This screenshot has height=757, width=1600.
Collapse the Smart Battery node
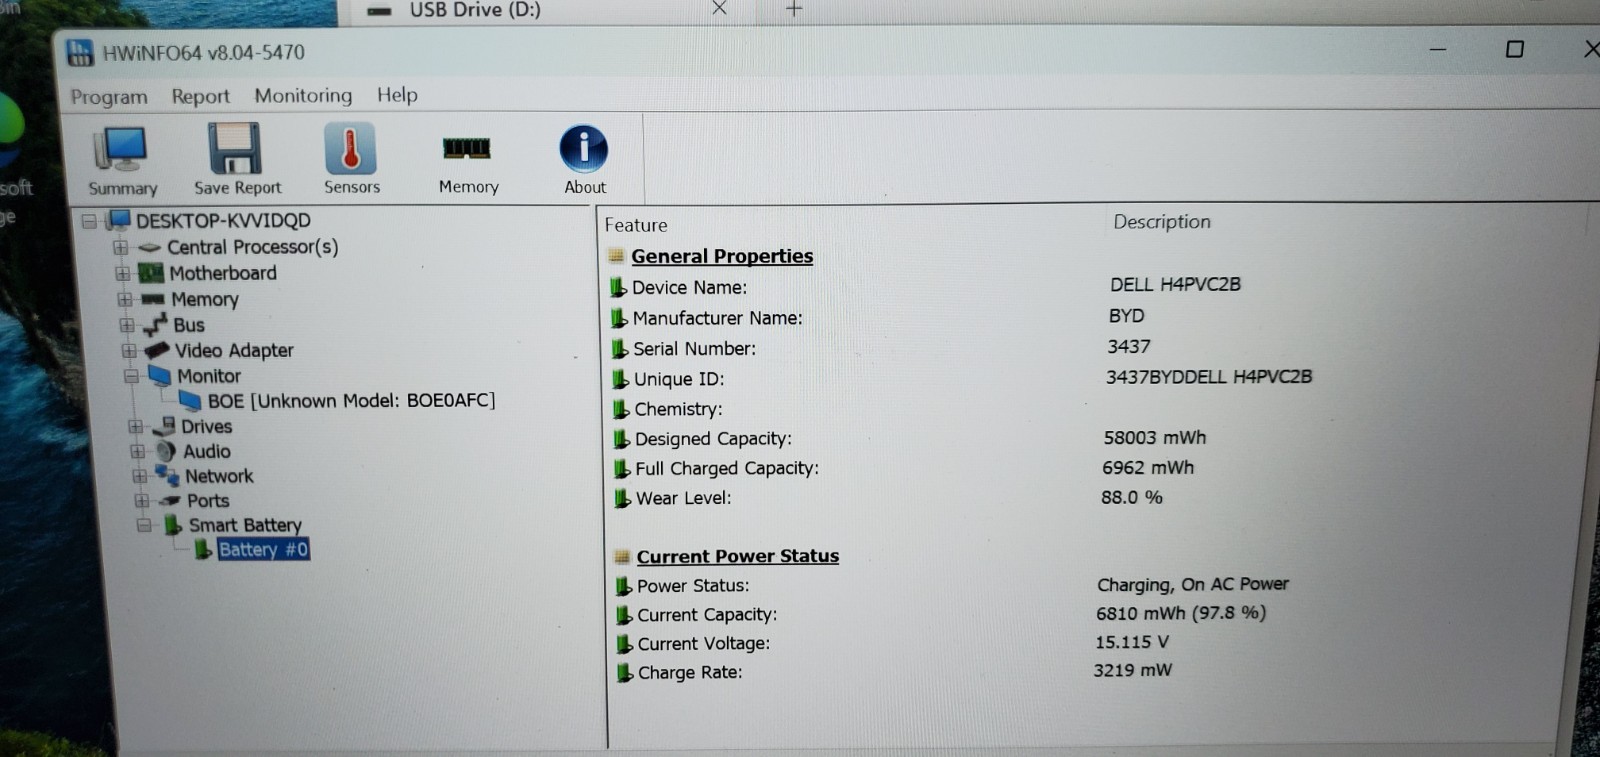click(x=144, y=526)
